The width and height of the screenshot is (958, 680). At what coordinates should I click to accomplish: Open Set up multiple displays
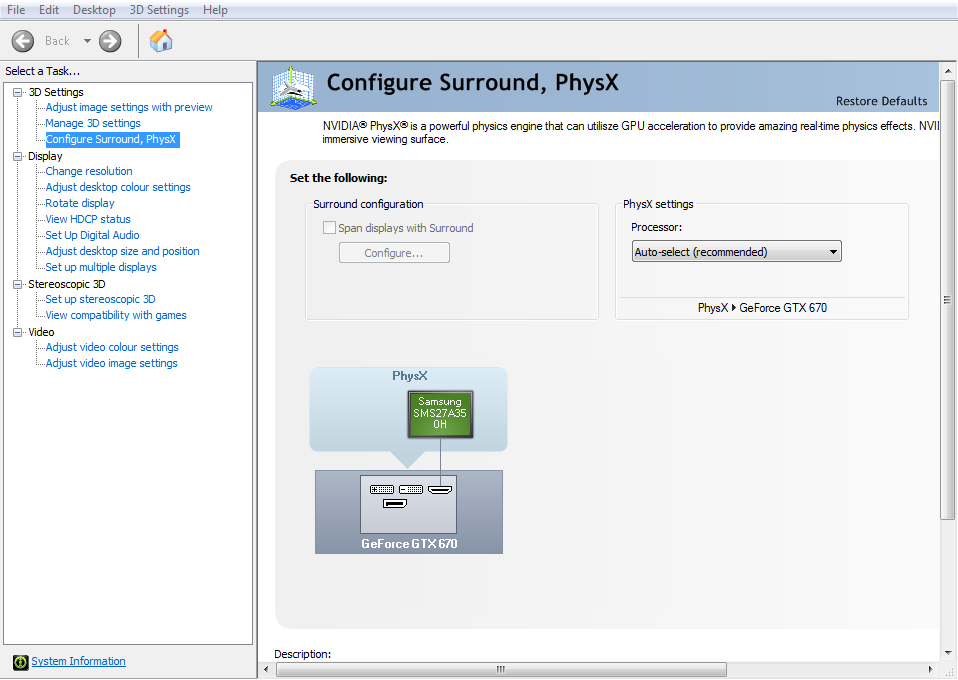pyautogui.click(x=101, y=267)
